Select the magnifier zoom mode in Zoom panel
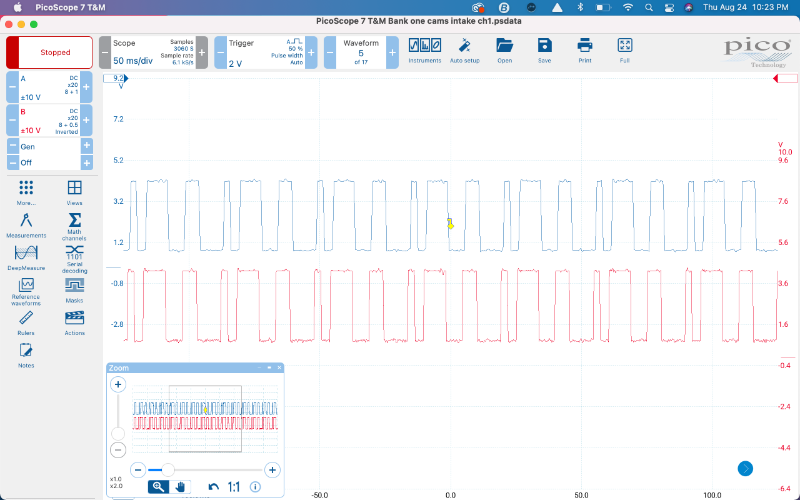This screenshot has width=800, height=500. tap(158, 487)
